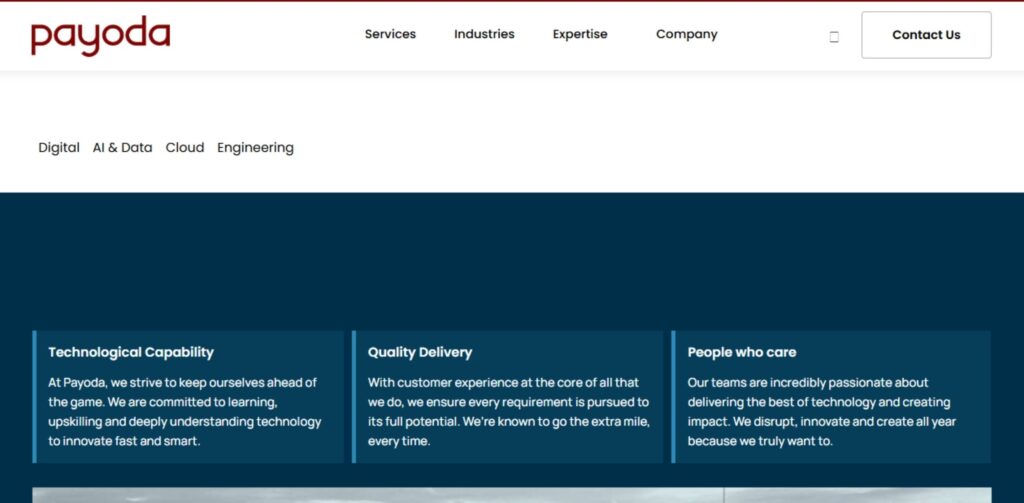Screen dimensions: 1024x503
Task: Click the People who care heading
Action: 742,352
